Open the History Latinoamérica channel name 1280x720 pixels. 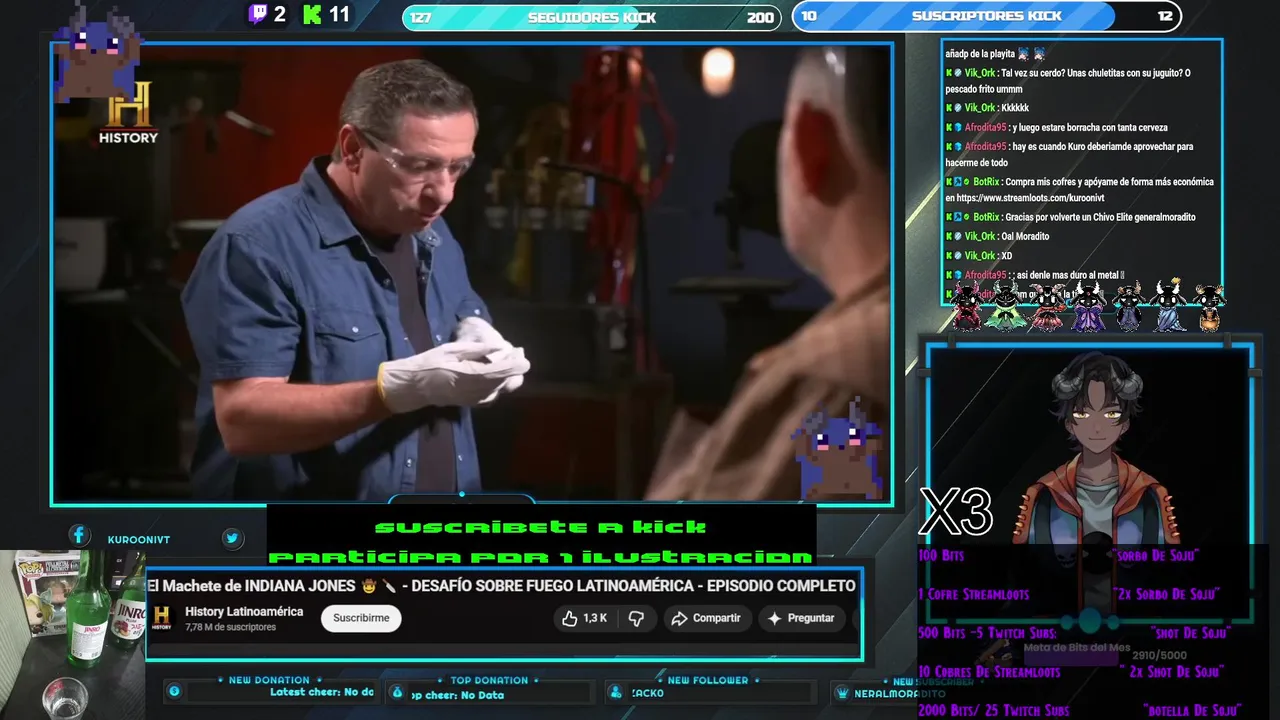[x=244, y=611]
